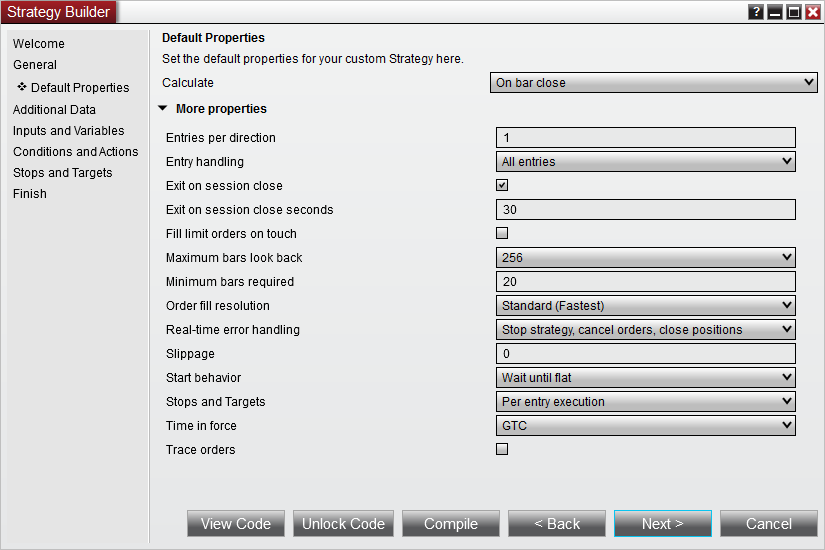Viewport: 825px width, 550px height.
Task: Click the Compile button
Action: click(451, 524)
